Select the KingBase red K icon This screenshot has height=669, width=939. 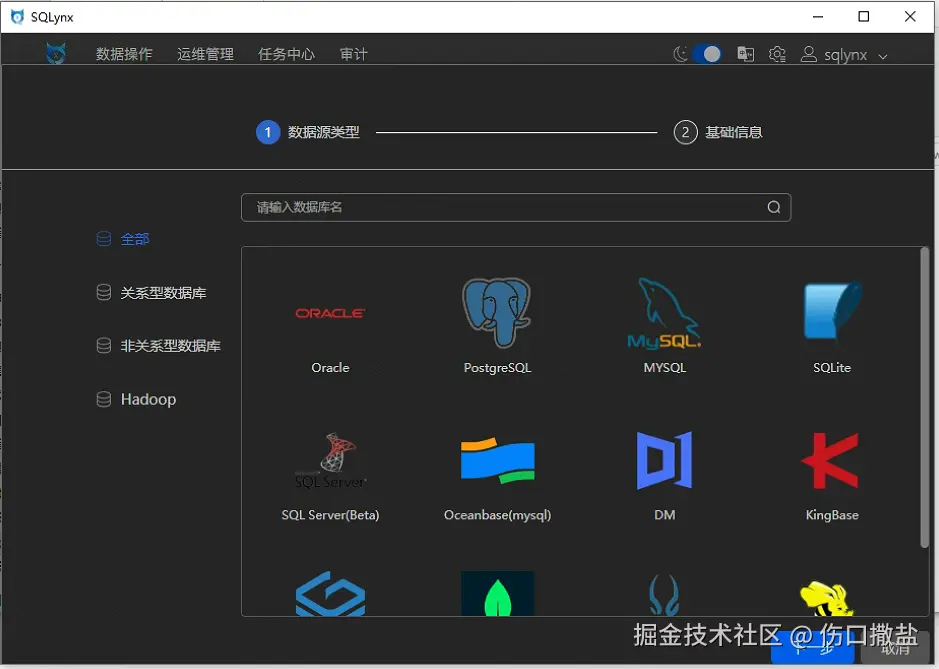click(x=831, y=461)
